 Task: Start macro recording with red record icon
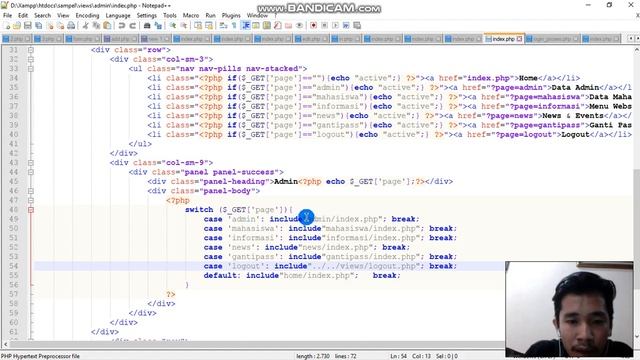pos(313,25)
